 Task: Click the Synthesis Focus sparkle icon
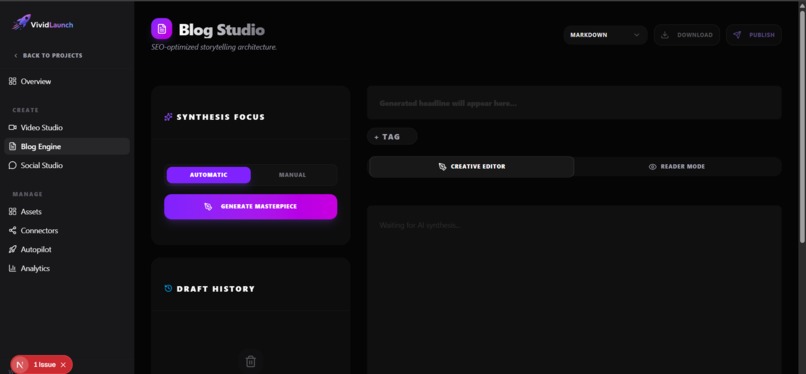point(168,117)
